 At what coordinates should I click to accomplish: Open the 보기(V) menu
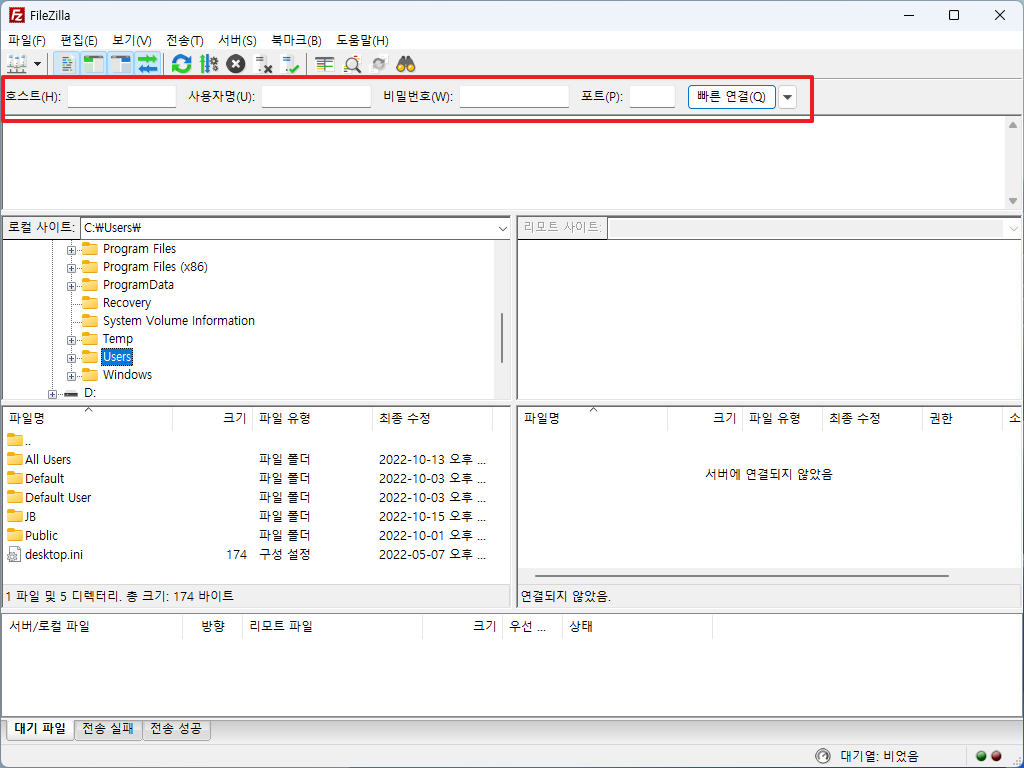pos(132,40)
